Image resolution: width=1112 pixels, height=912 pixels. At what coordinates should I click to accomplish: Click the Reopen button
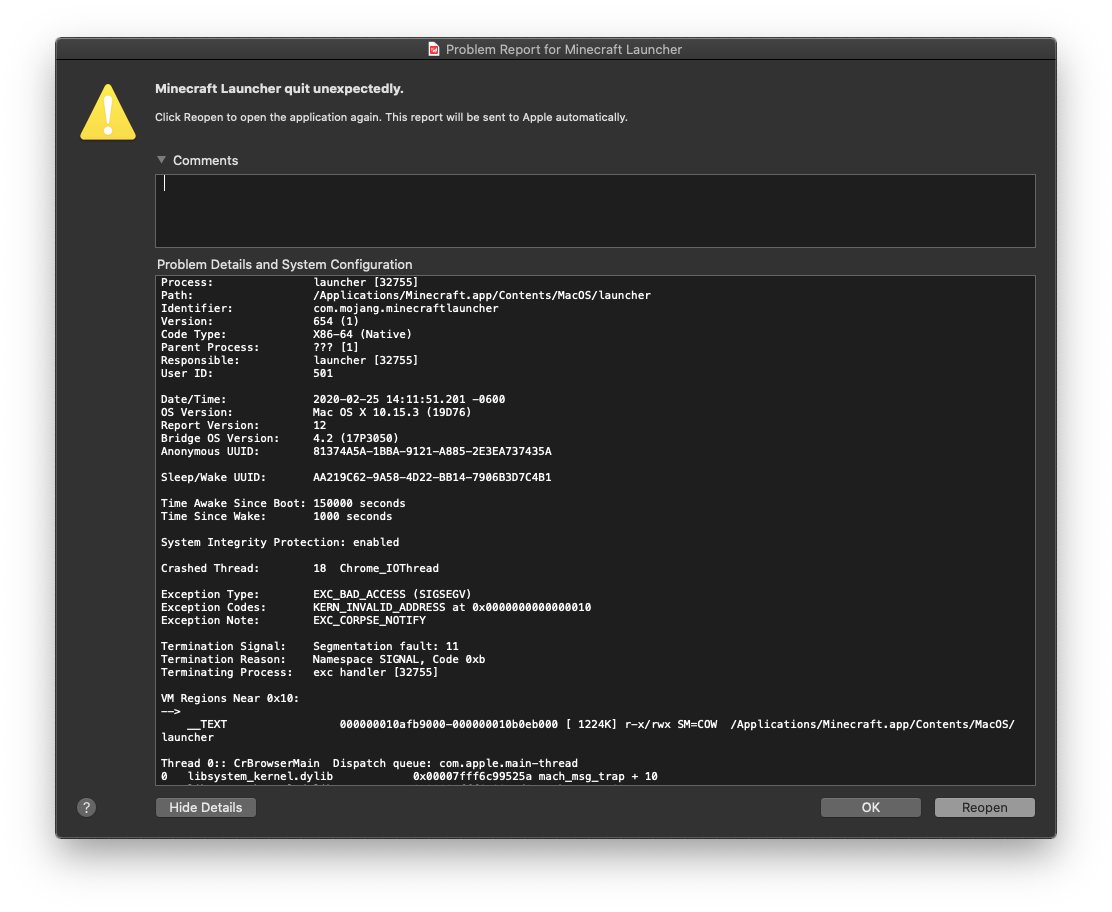pos(984,807)
